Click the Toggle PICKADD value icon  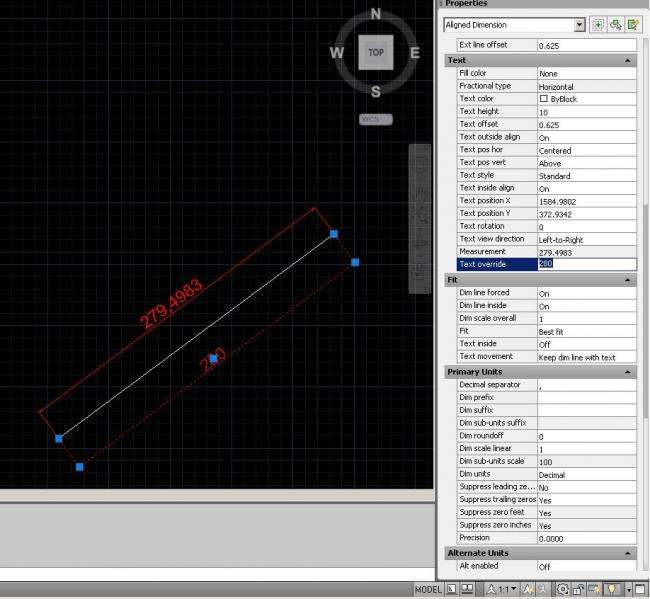click(598, 25)
